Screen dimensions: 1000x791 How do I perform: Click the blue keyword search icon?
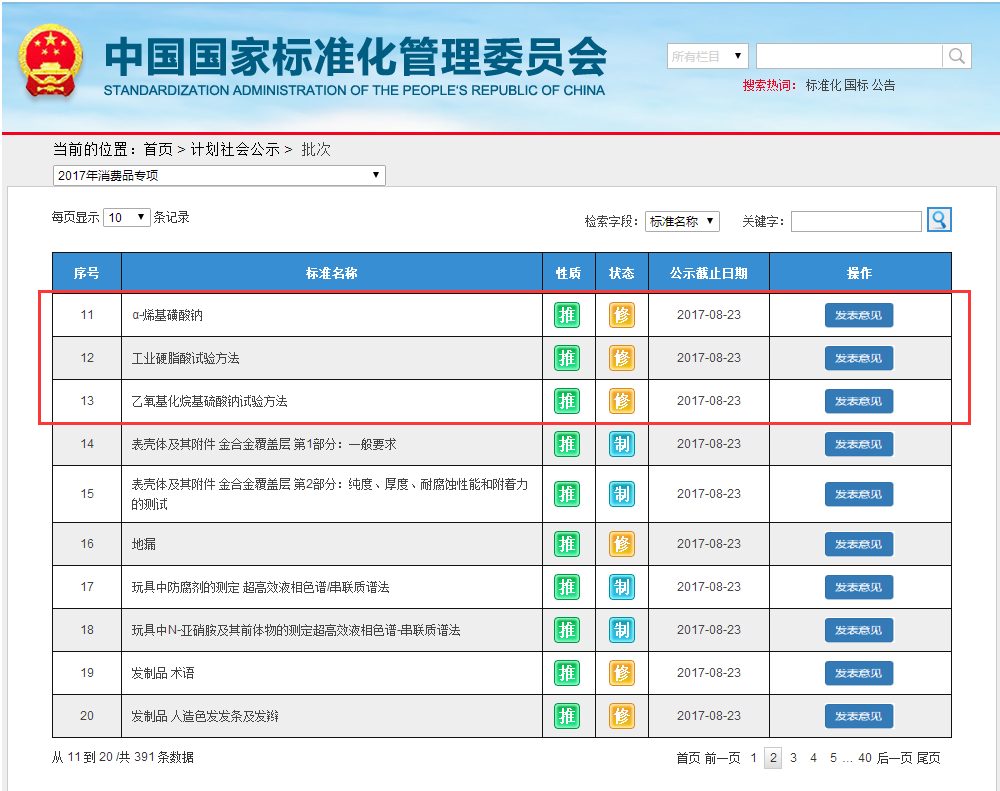tap(939, 220)
